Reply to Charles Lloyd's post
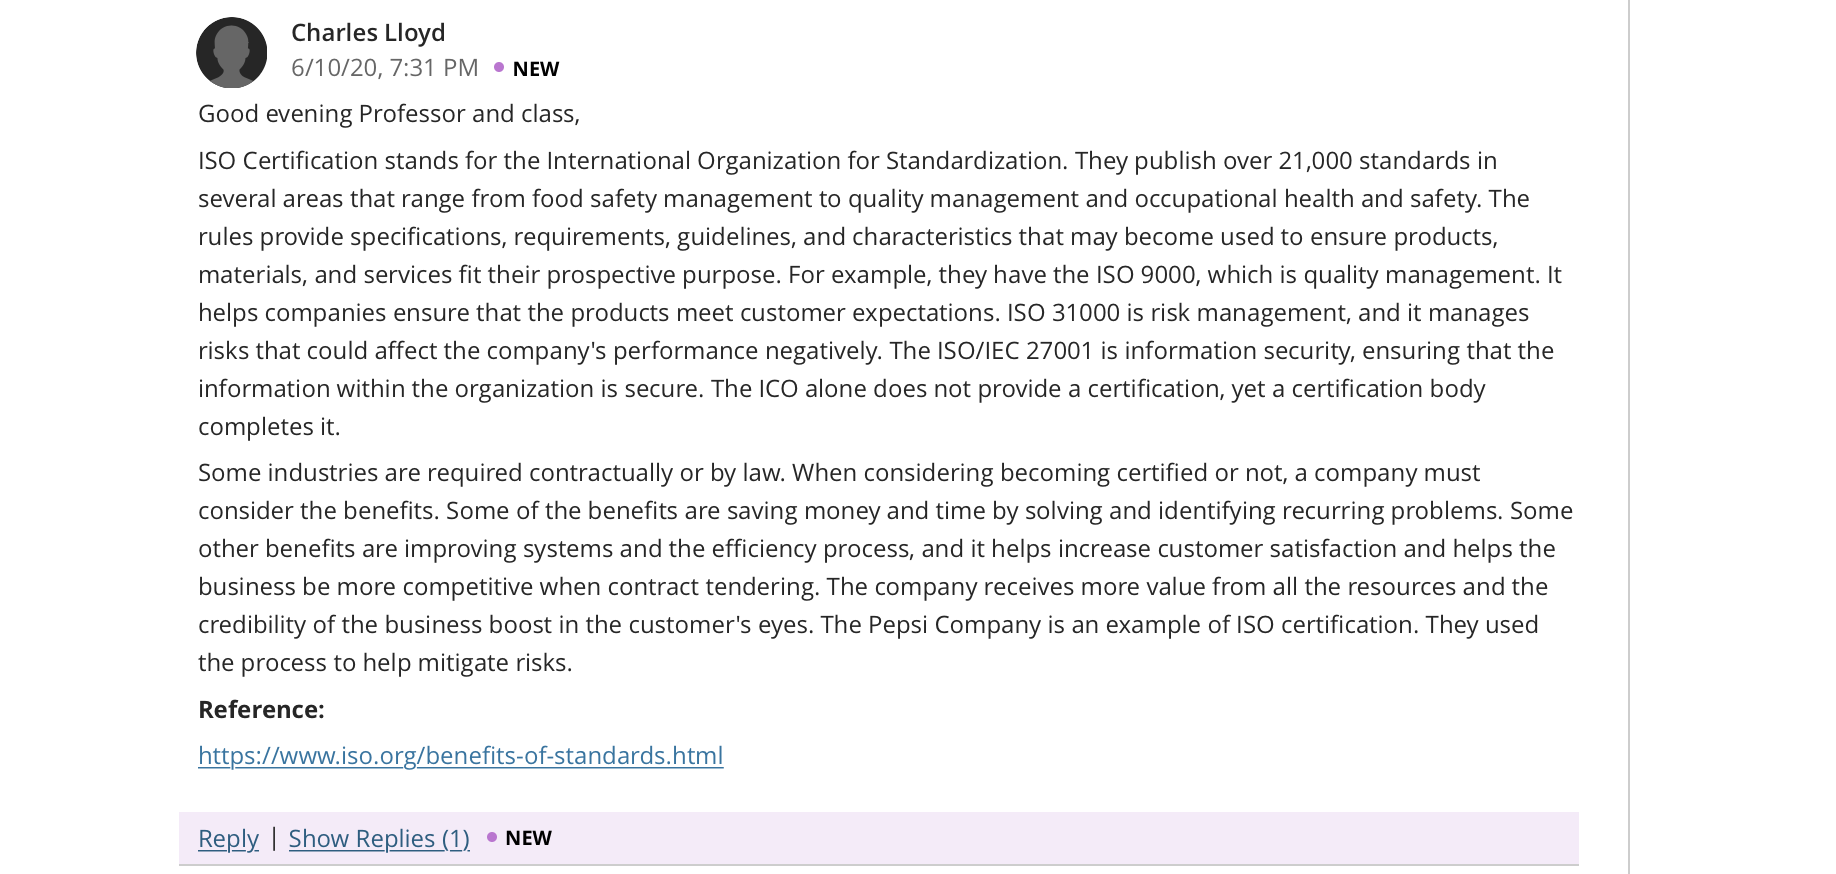The image size is (1836, 874). click(x=228, y=838)
